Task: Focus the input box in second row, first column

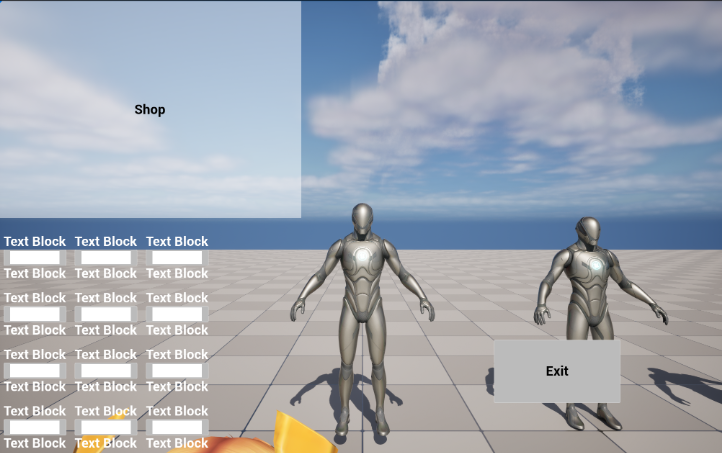Action: (x=35, y=314)
